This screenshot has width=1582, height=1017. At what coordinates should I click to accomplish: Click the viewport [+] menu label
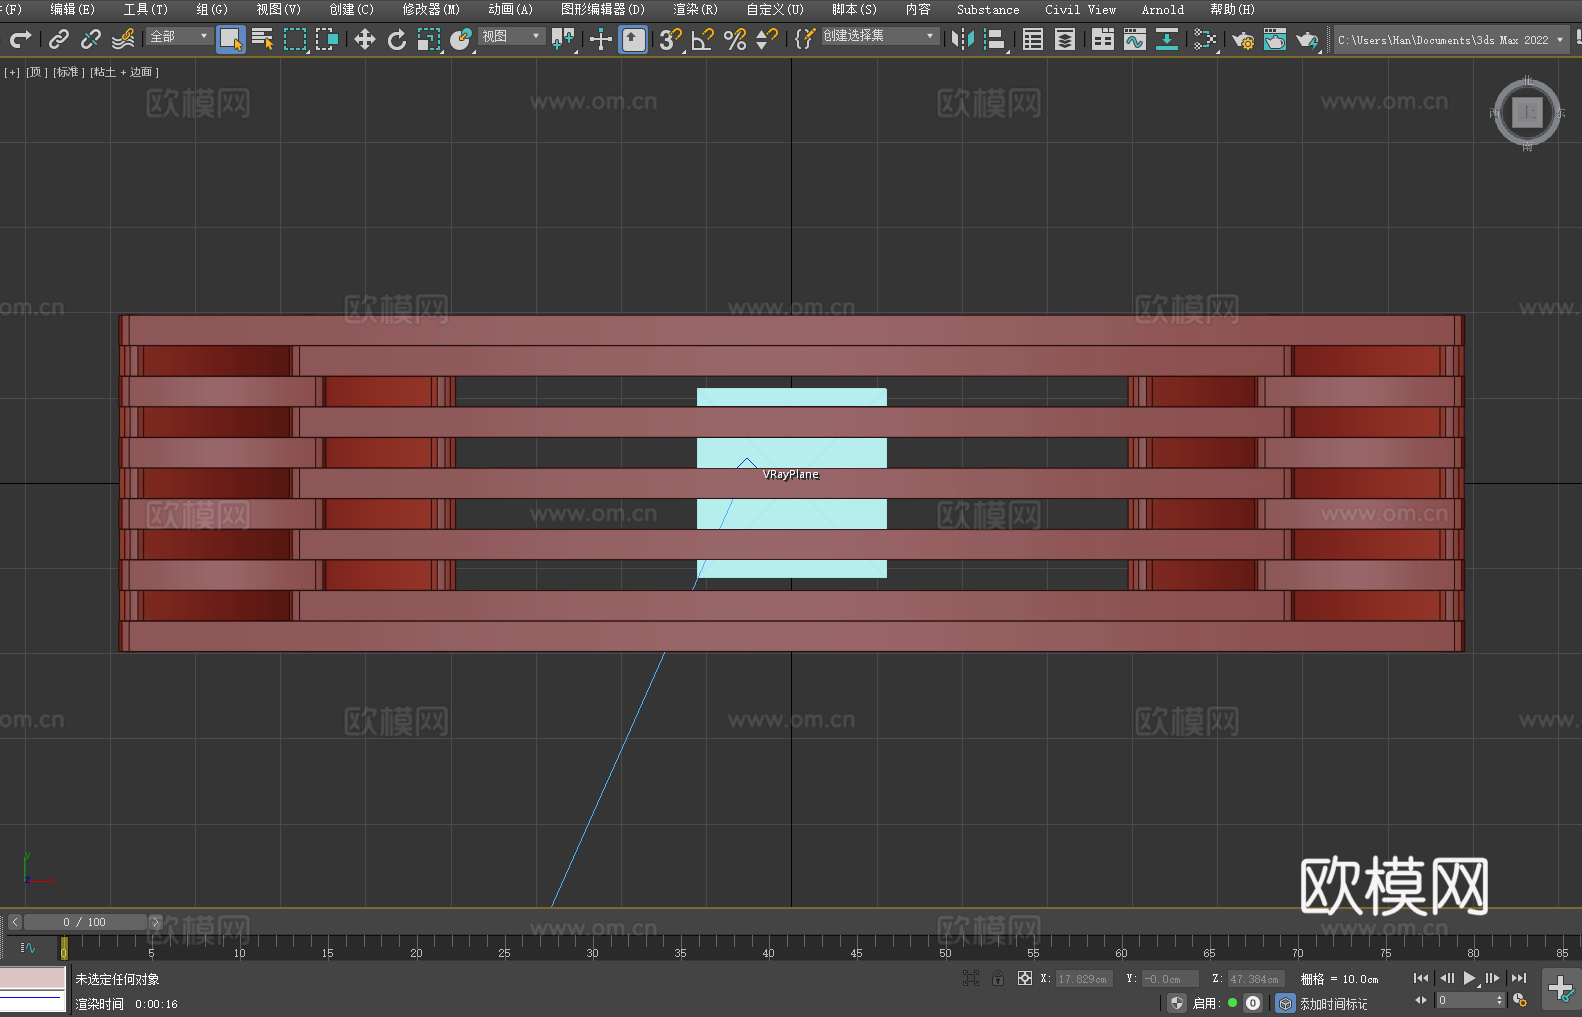[12, 72]
